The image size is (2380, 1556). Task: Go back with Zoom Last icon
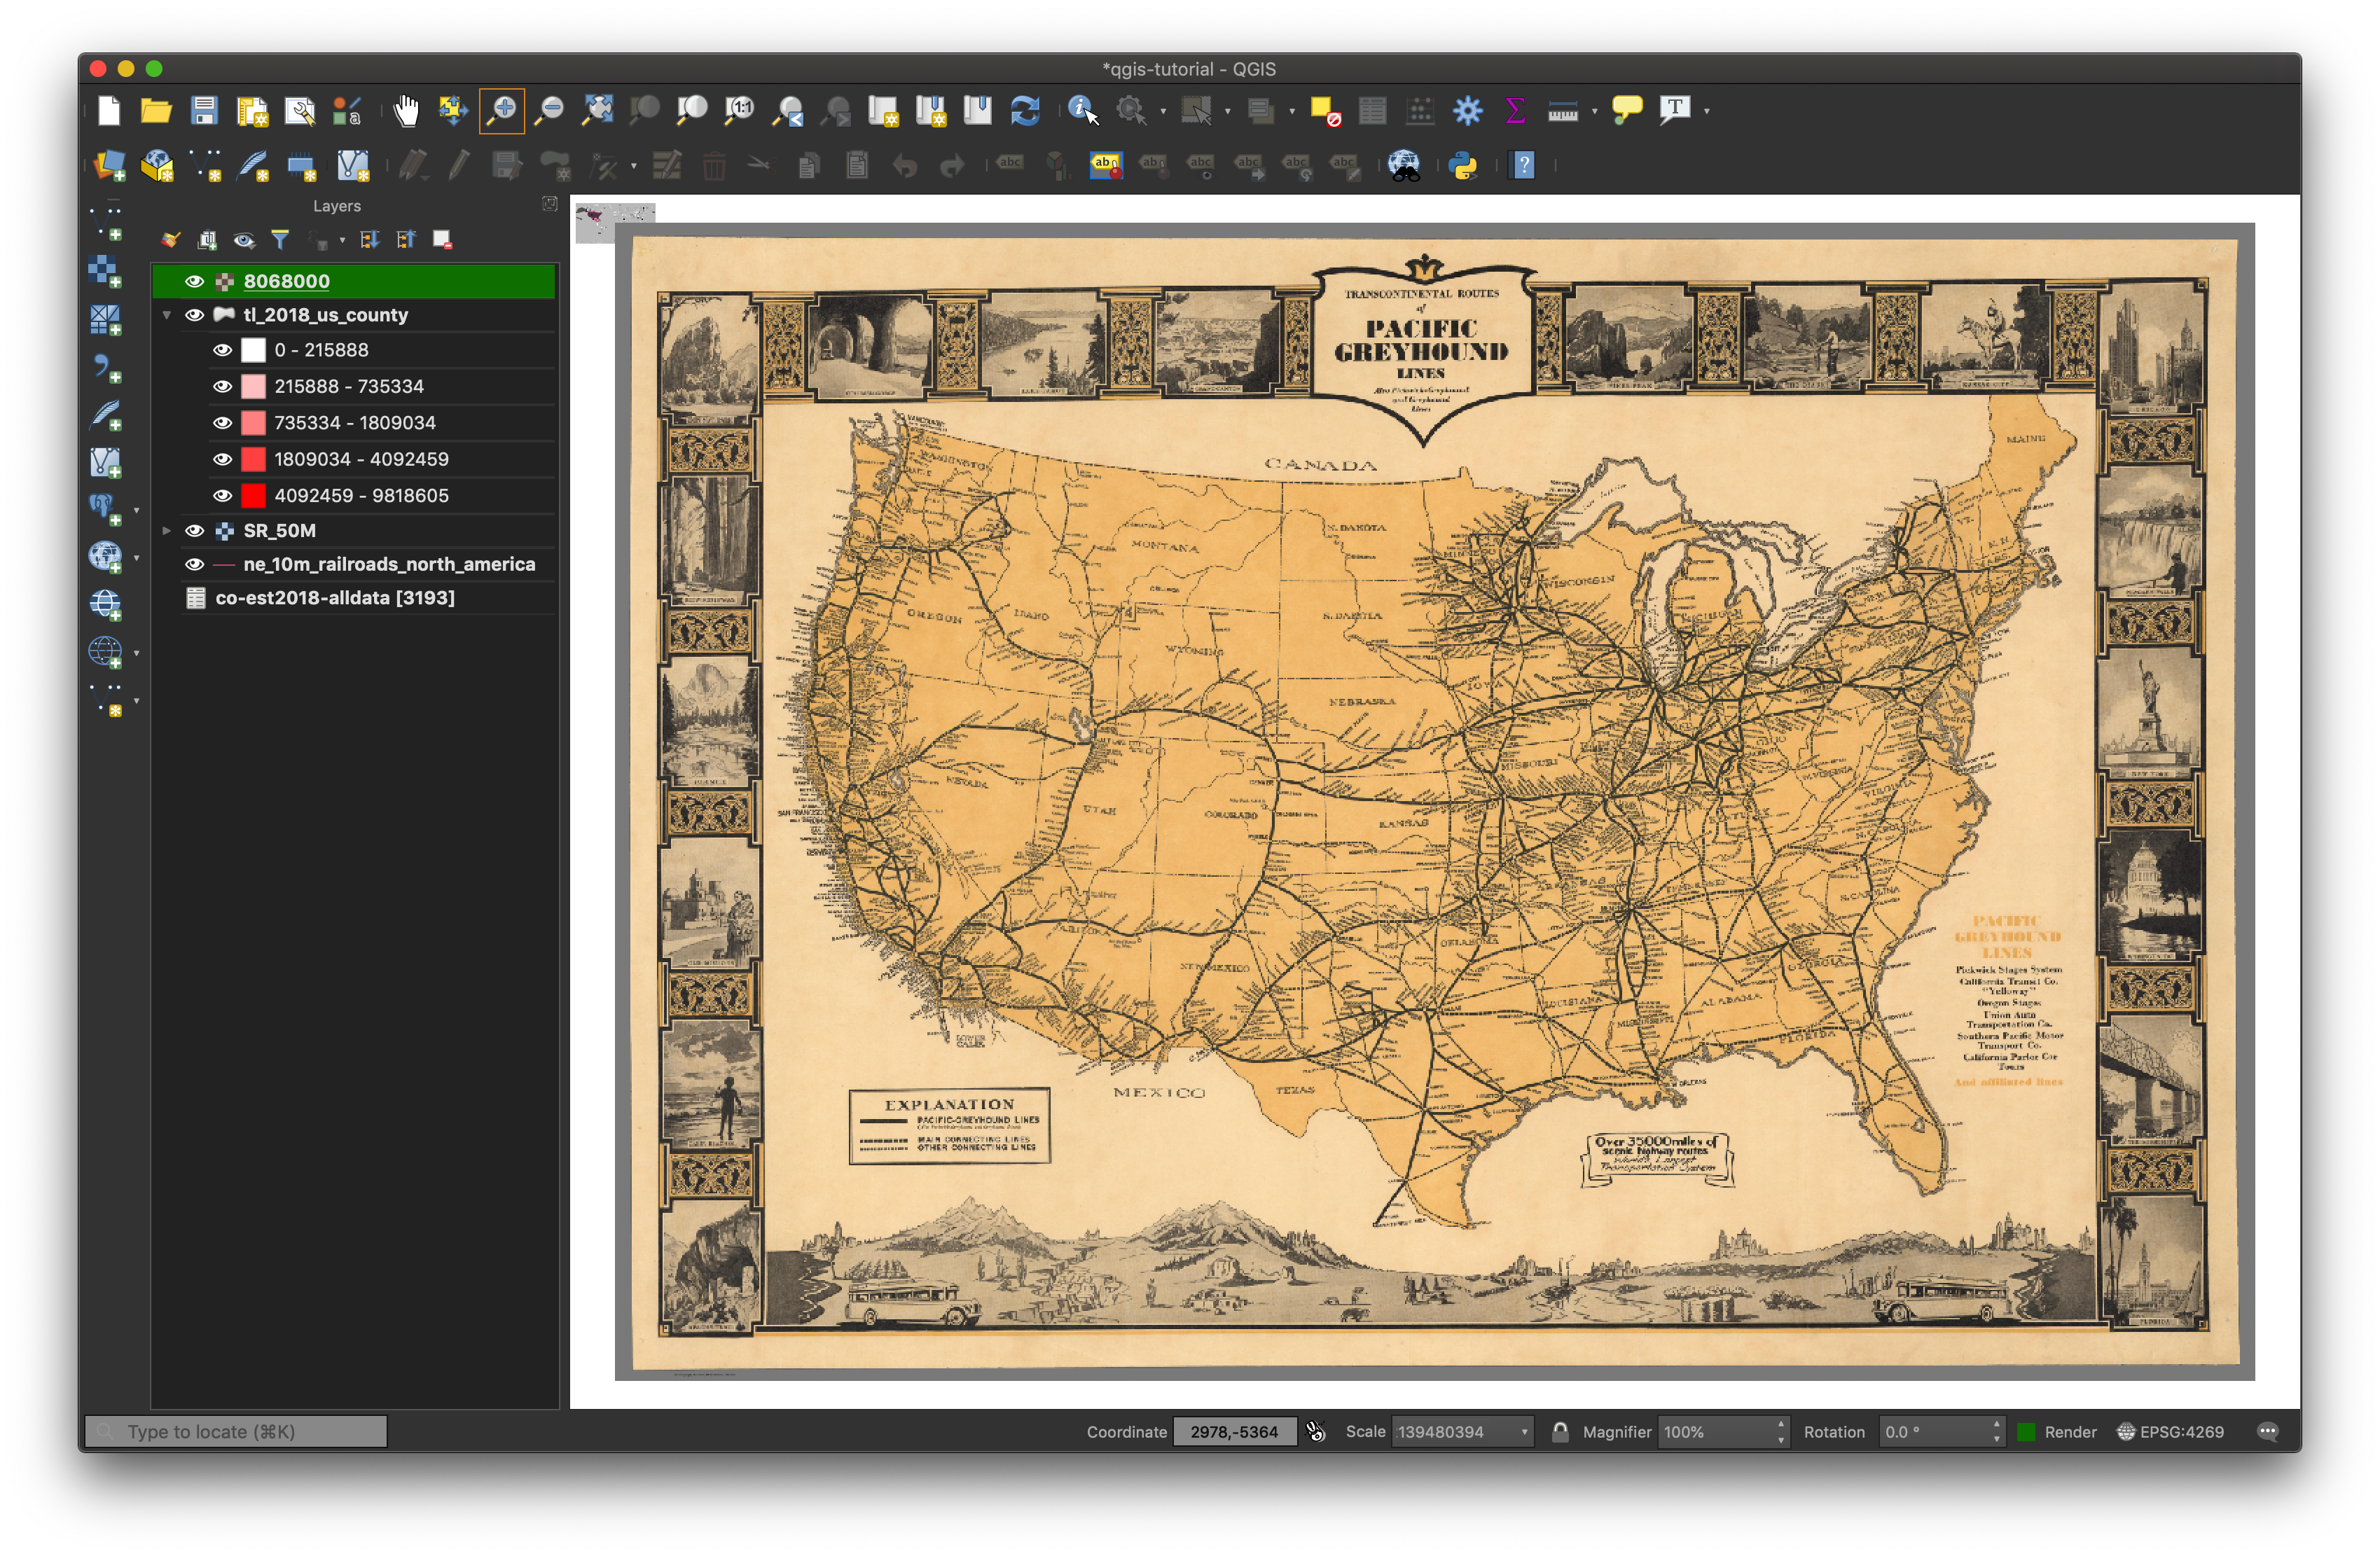click(x=788, y=110)
